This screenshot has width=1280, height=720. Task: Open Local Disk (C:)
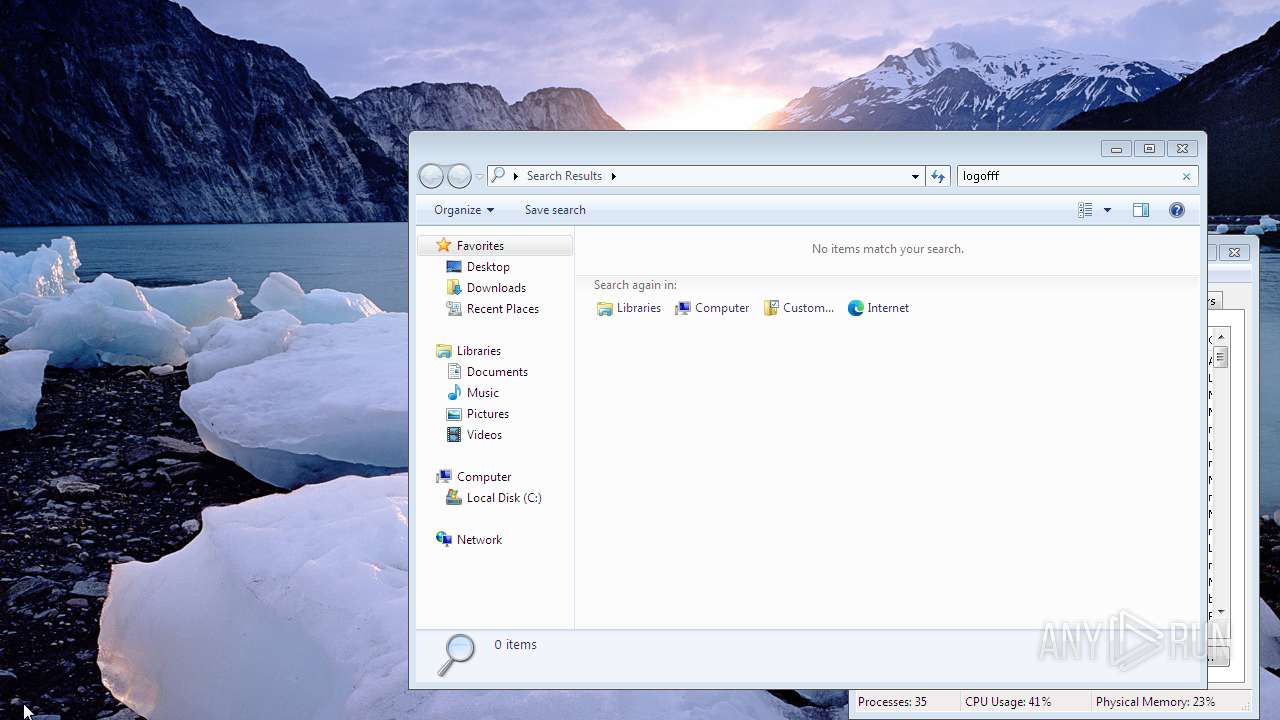pyautogui.click(x=504, y=498)
